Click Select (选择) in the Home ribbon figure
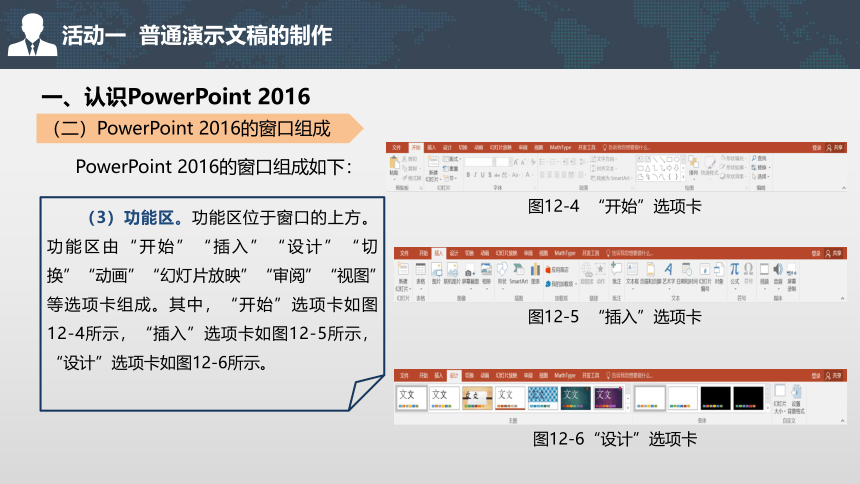The width and height of the screenshot is (860, 484). pyautogui.click(x=760, y=176)
